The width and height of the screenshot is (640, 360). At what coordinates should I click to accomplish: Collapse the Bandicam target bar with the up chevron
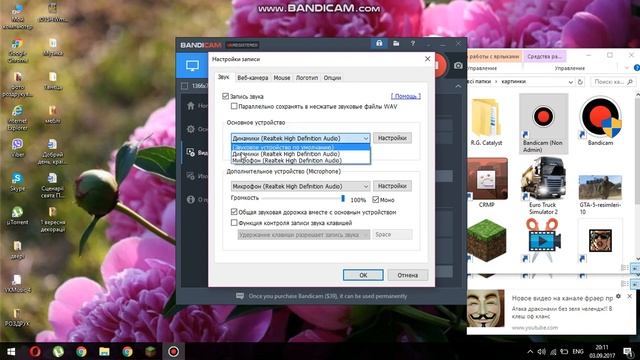[x=458, y=86]
